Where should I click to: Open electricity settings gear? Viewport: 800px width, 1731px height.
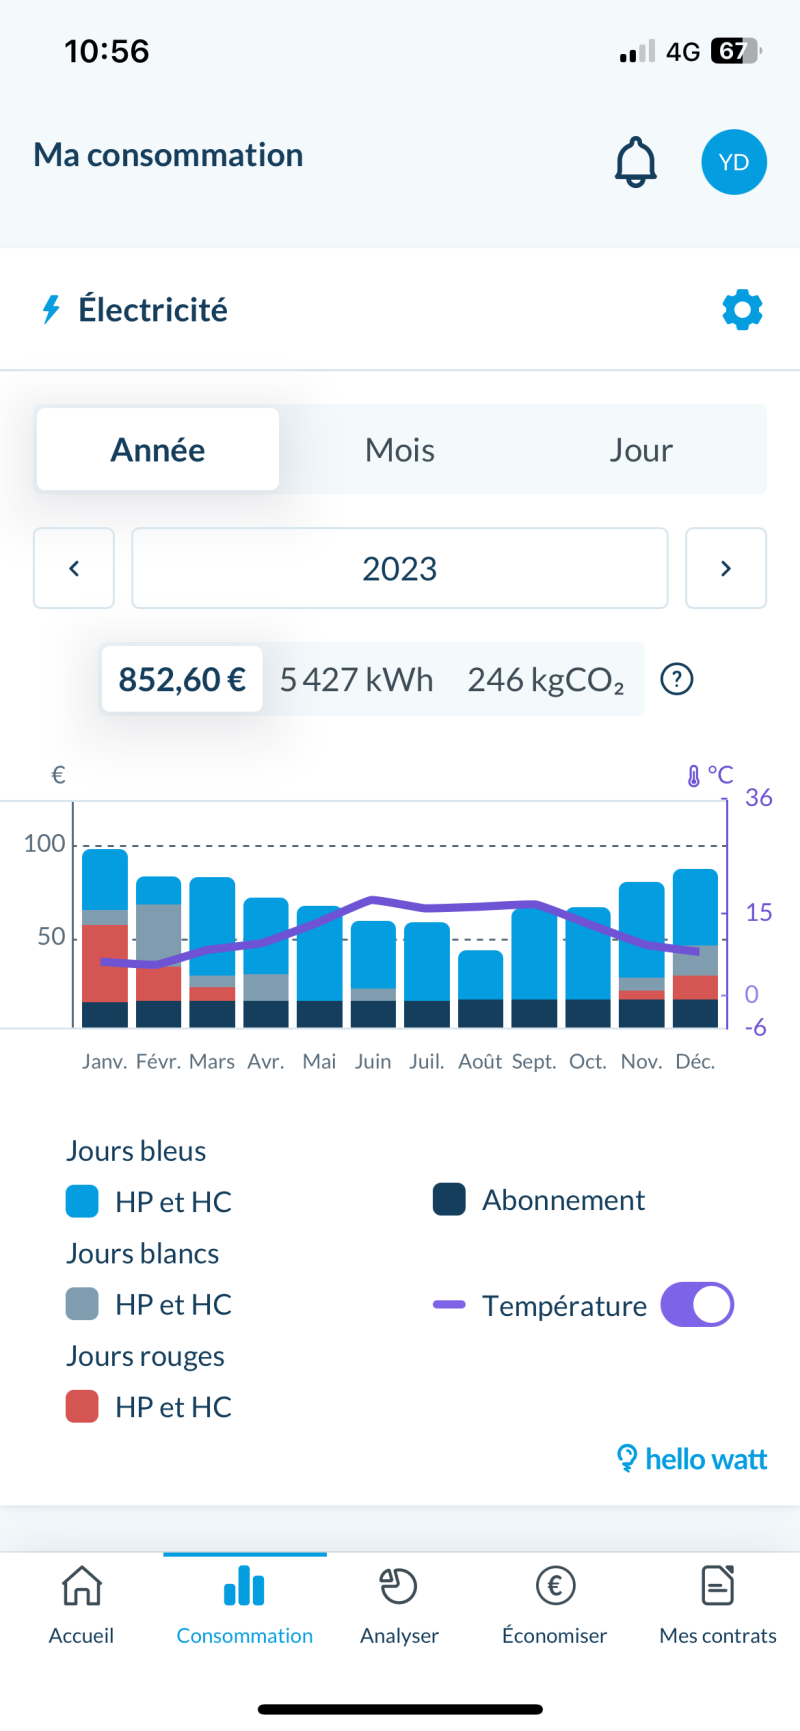(x=742, y=310)
